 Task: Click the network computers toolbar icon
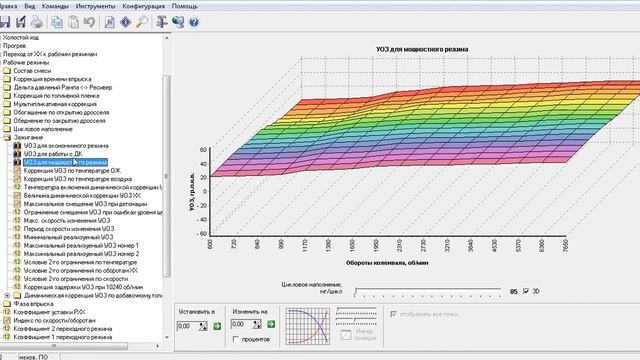point(178,22)
